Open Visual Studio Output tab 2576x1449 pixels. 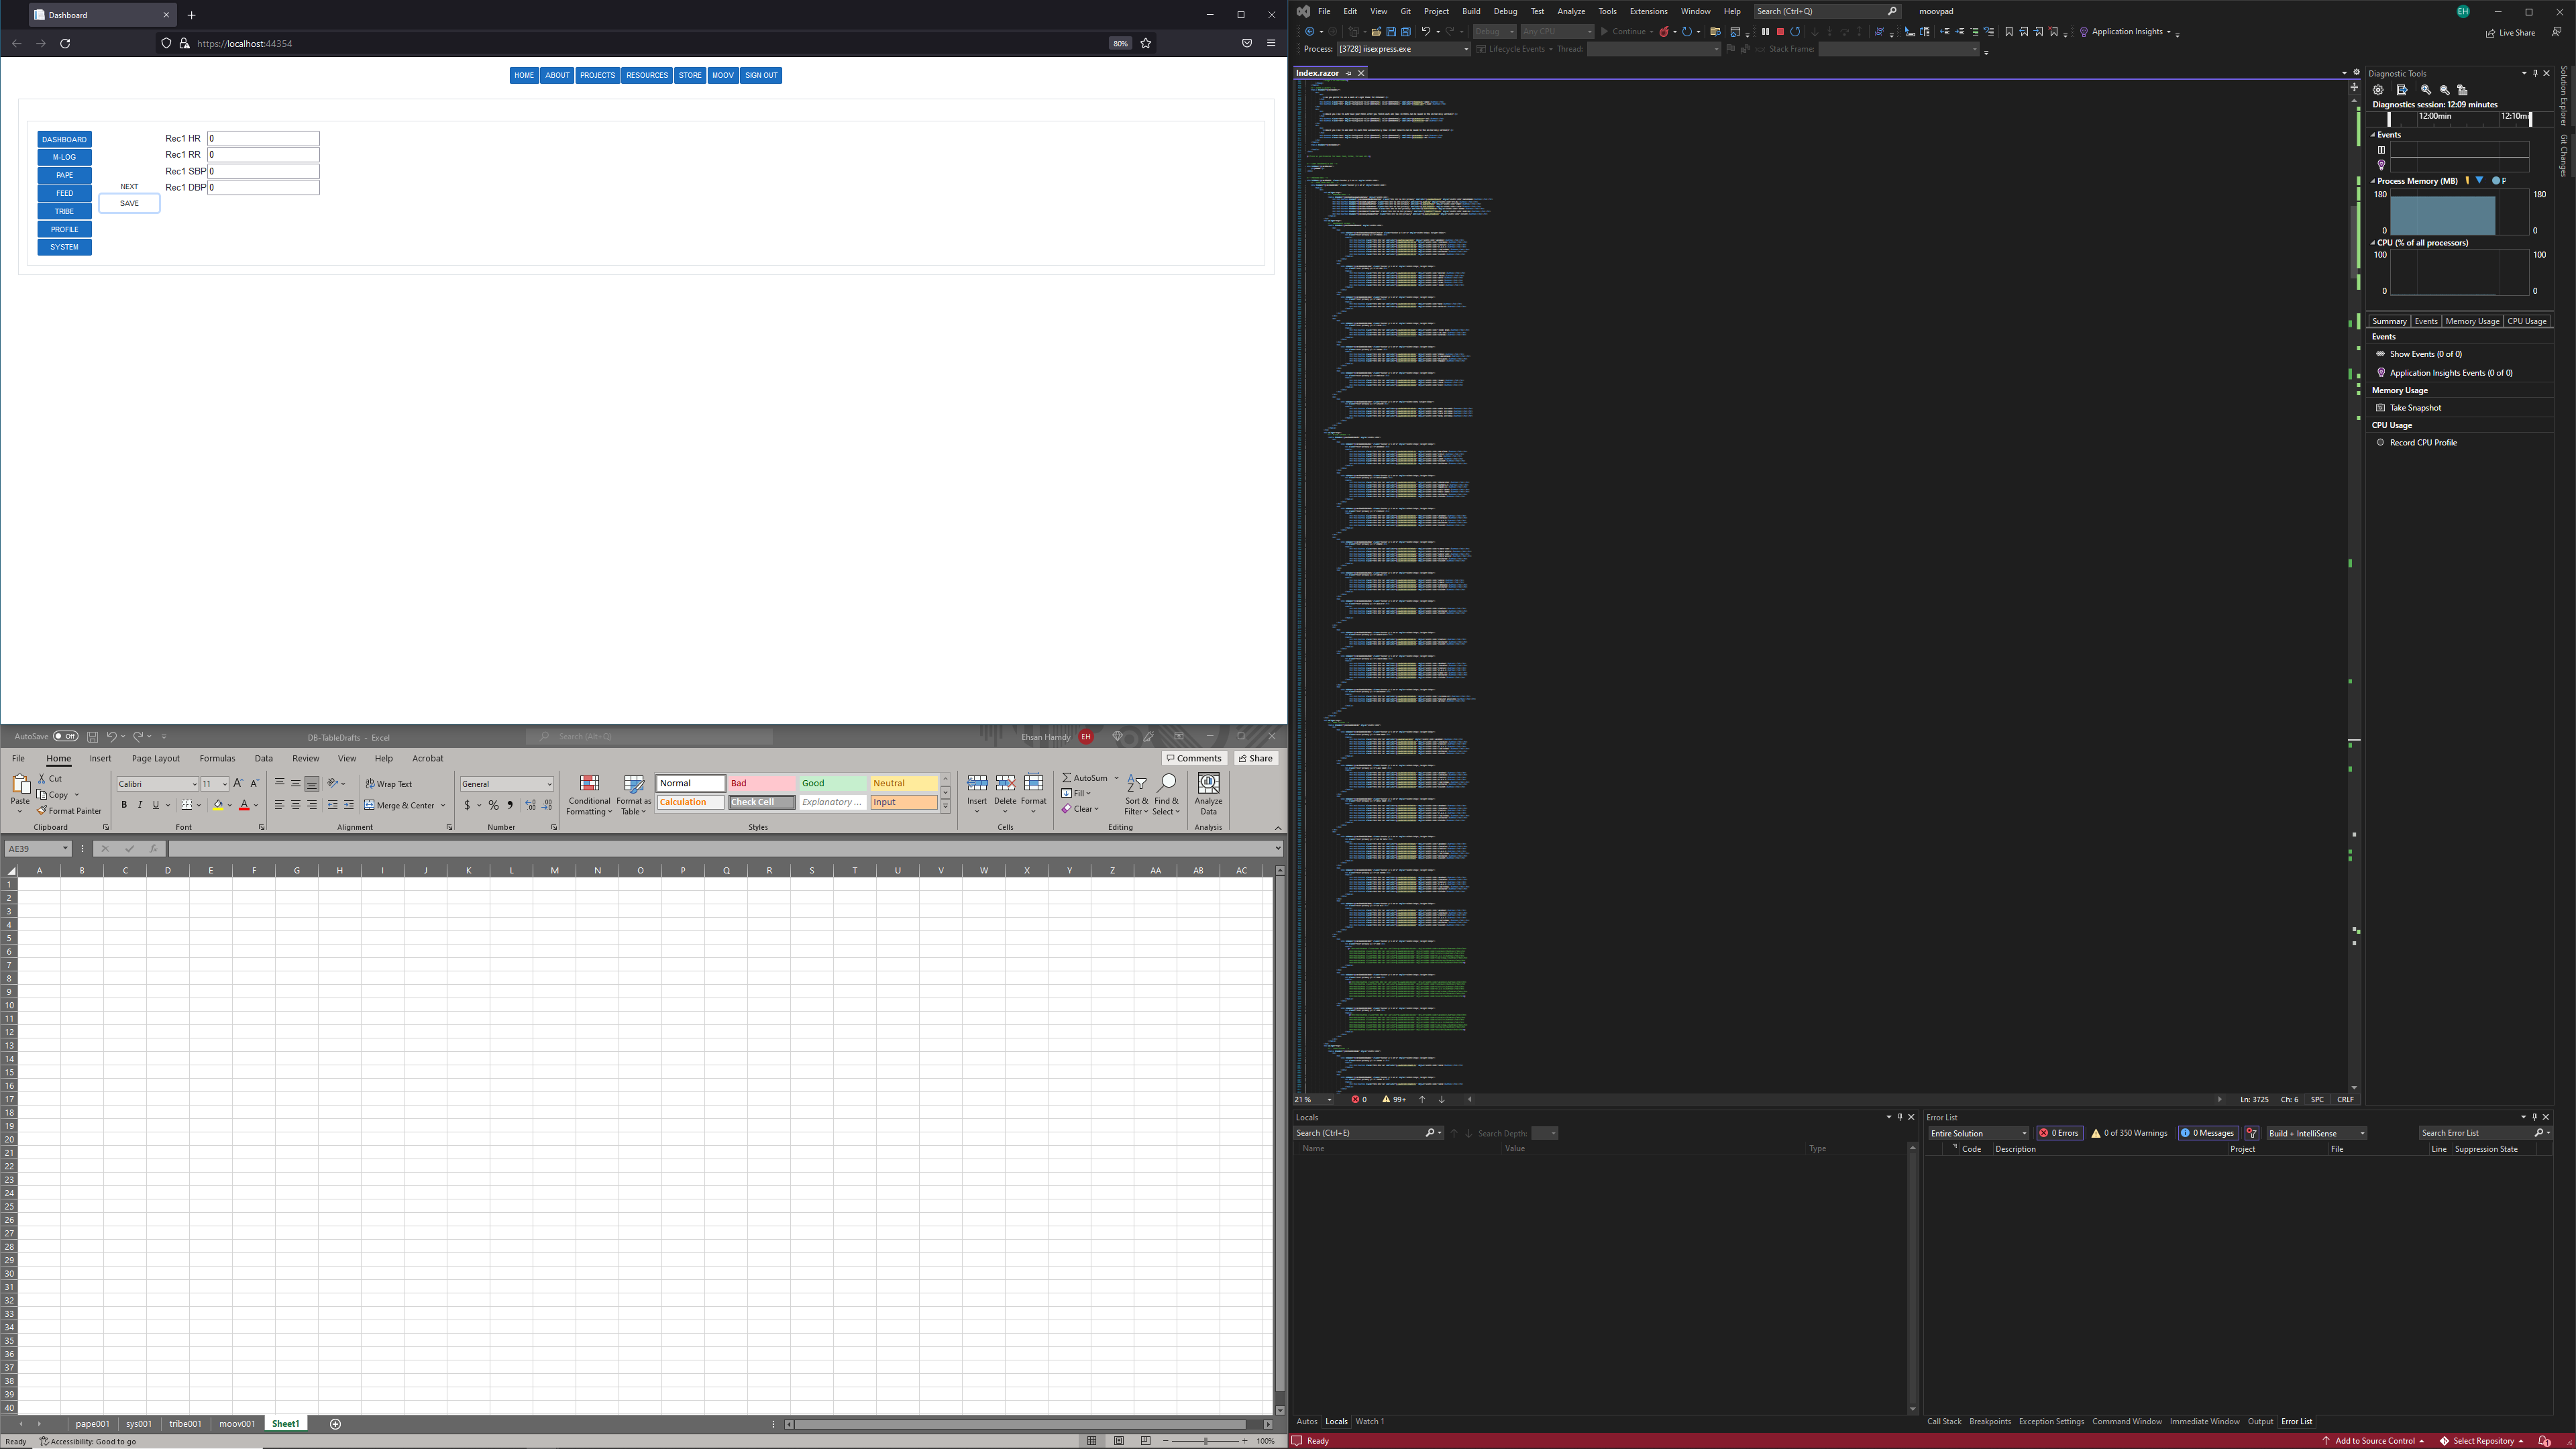[2260, 1421]
